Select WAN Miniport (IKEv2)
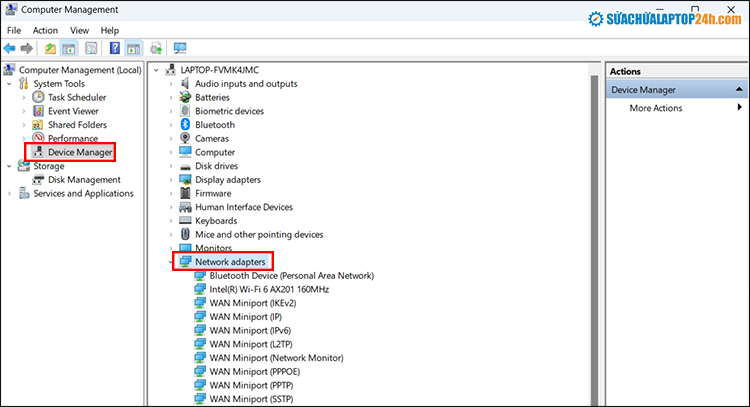The height and width of the screenshot is (407, 750). pos(253,303)
